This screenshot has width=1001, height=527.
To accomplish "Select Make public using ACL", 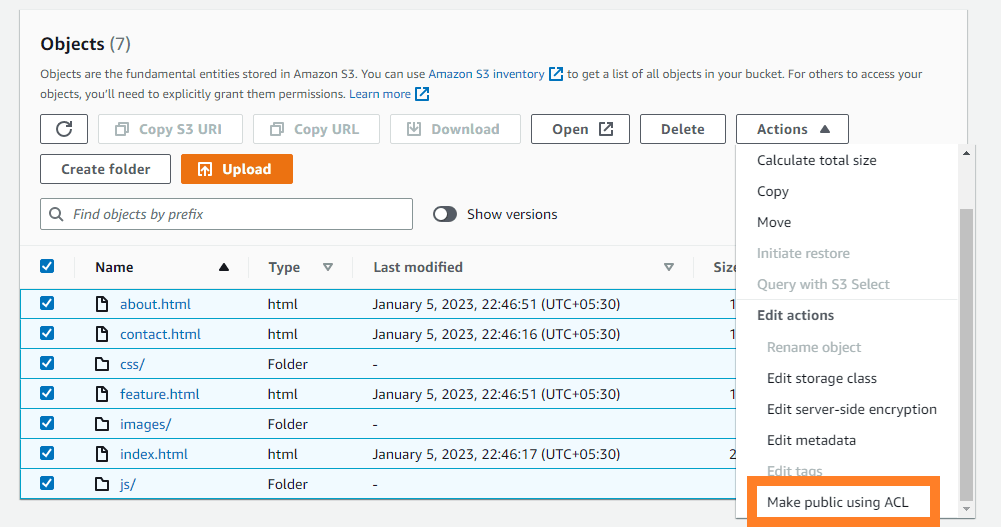I will 837,502.
